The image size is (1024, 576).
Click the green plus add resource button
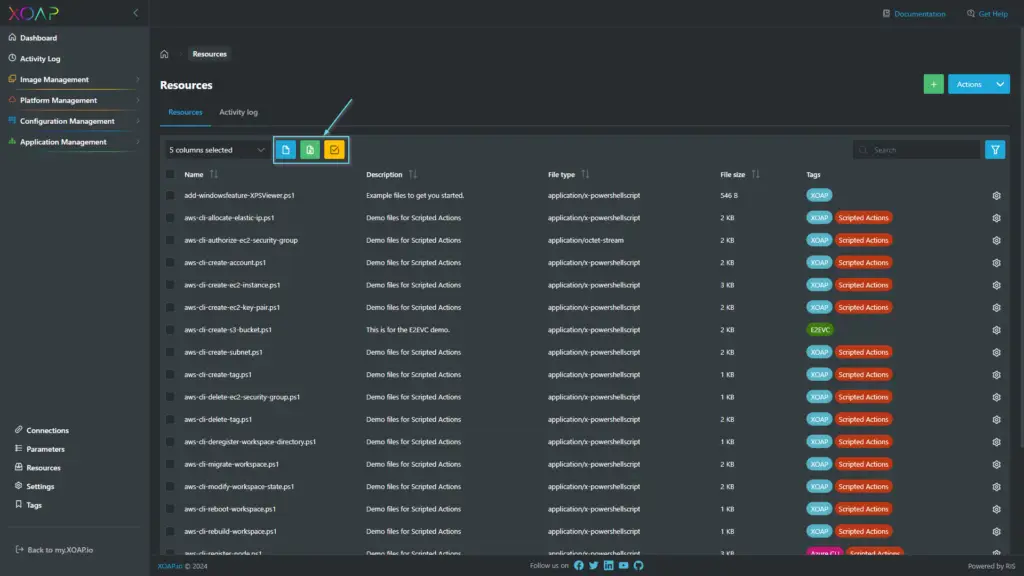pos(933,84)
